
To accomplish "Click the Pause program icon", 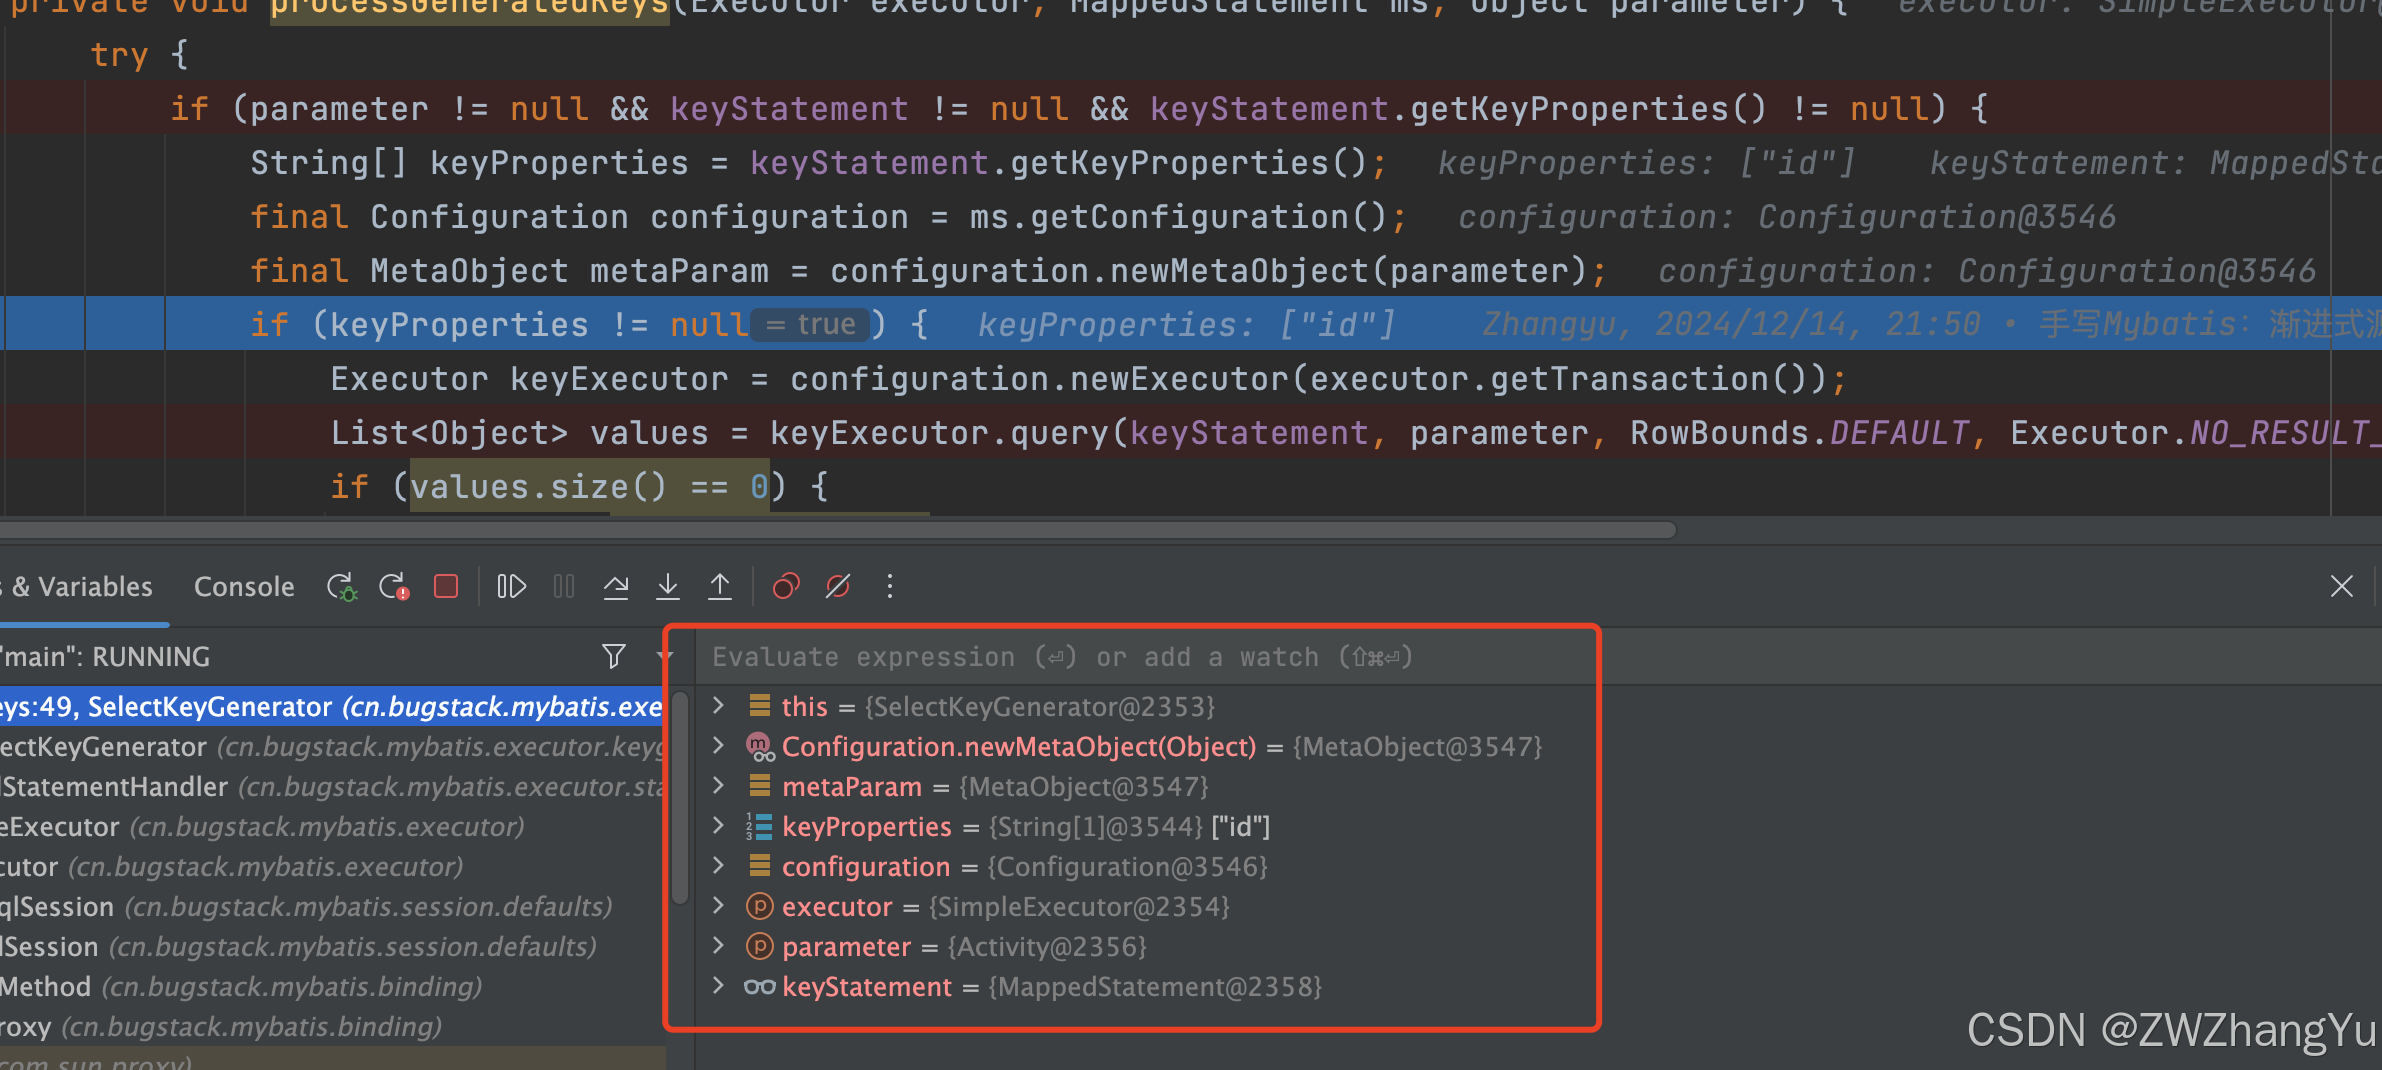I will pyautogui.click(x=564, y=586).
